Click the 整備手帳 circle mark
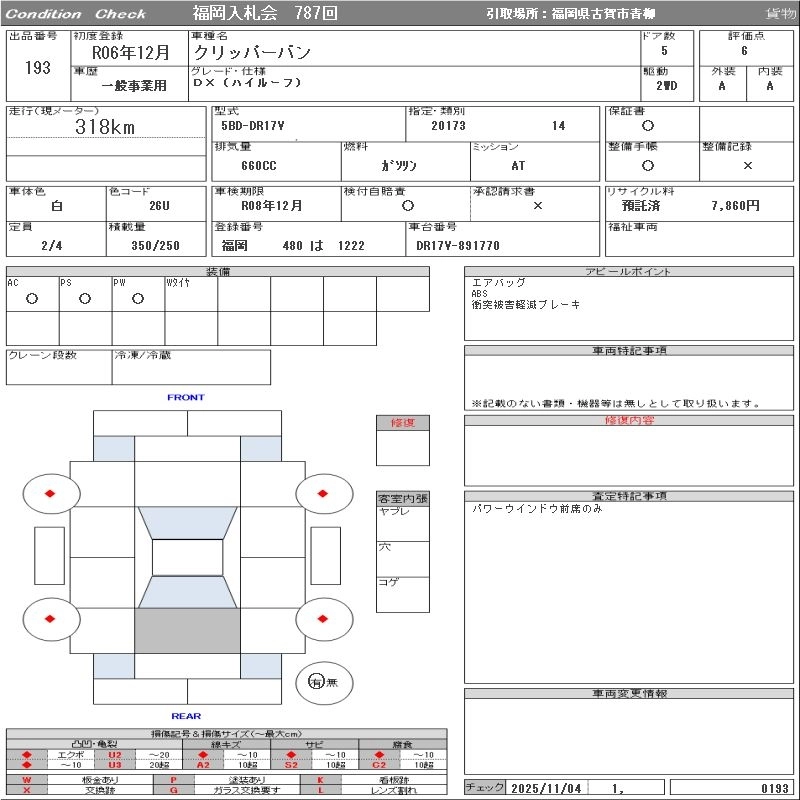 point(648,165)
